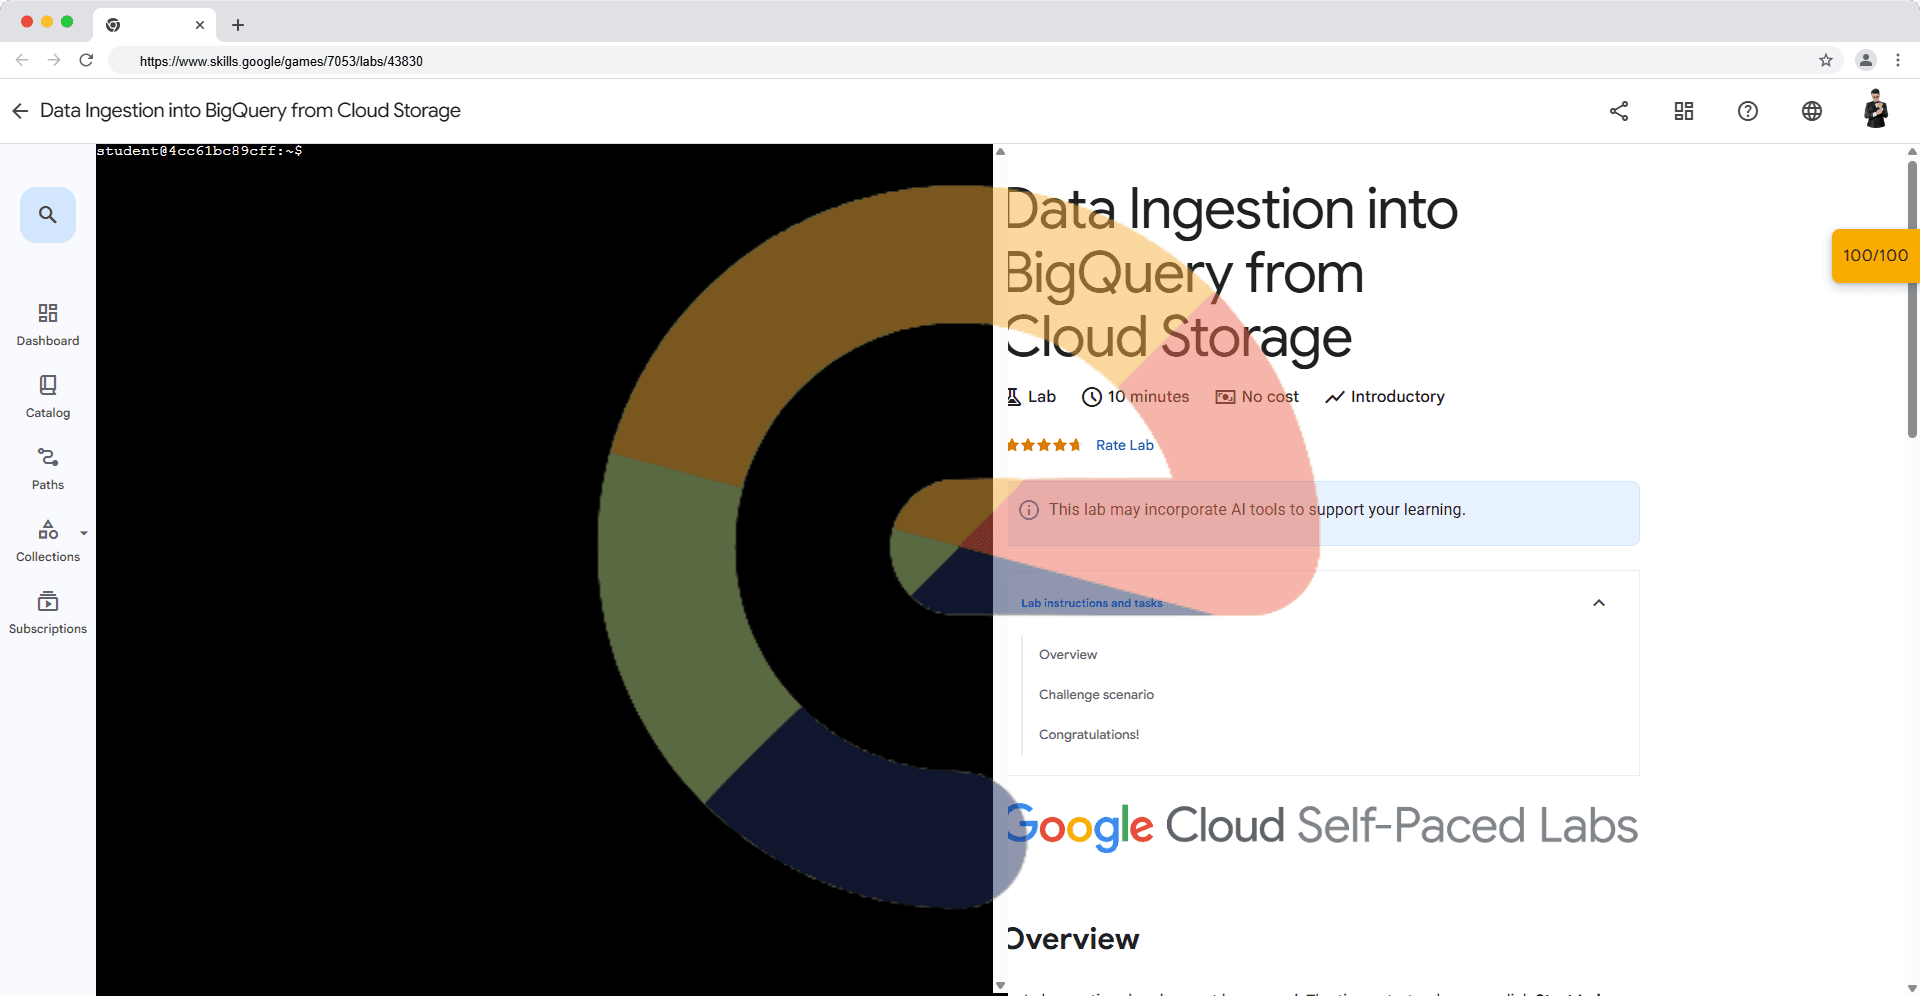The width and height of the screenshot is (1920, 996).
Task: Expand the Collections dropdown arrow
Action: tap(84, 533)
